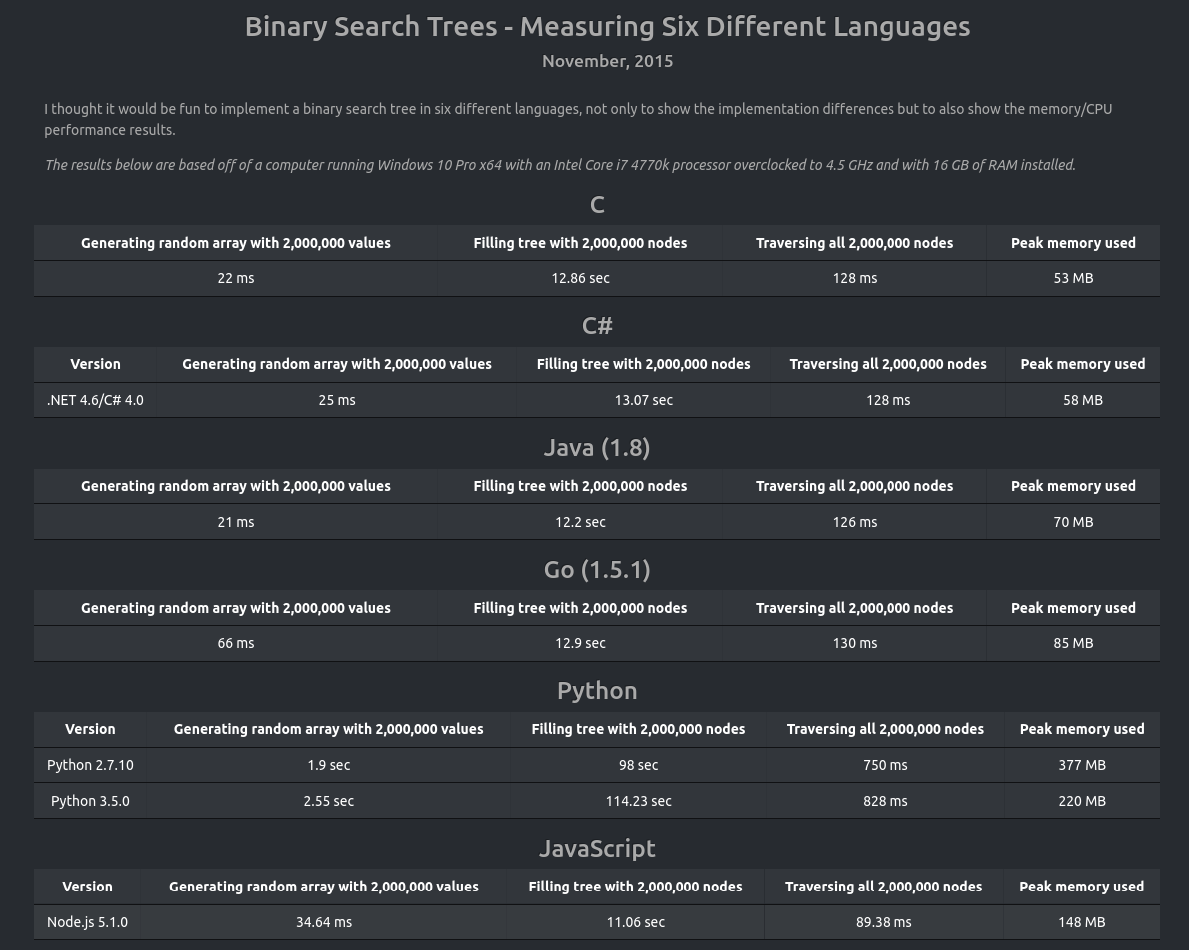The image size is (1189, 951).
Task: Select the .NET 4.6/C# 4.0 version cell
Action: pyautogui.click(x=96, y=400)
